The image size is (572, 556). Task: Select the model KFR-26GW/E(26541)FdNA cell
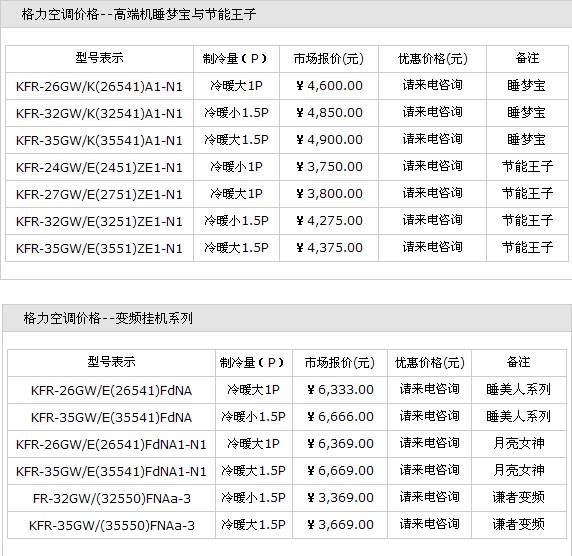(x=111, y=390)
